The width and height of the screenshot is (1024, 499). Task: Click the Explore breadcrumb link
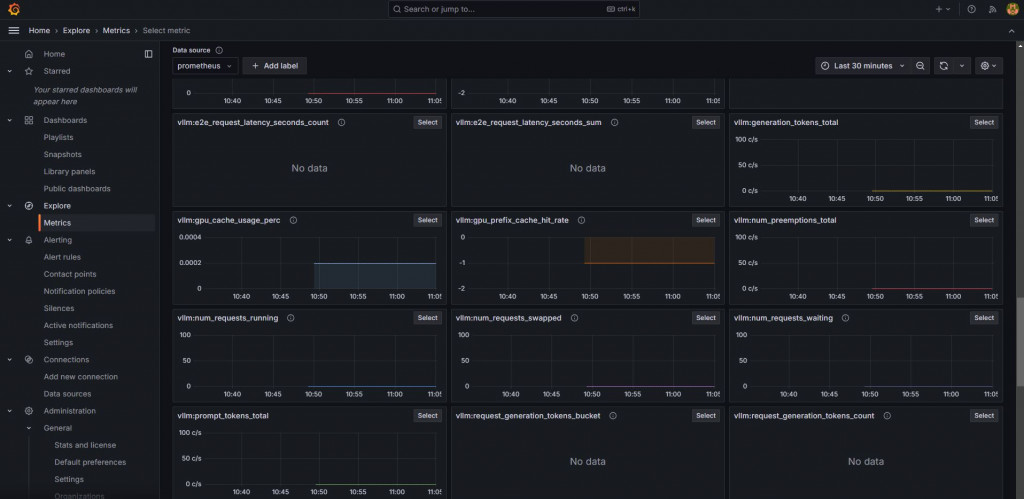(76, 31)
